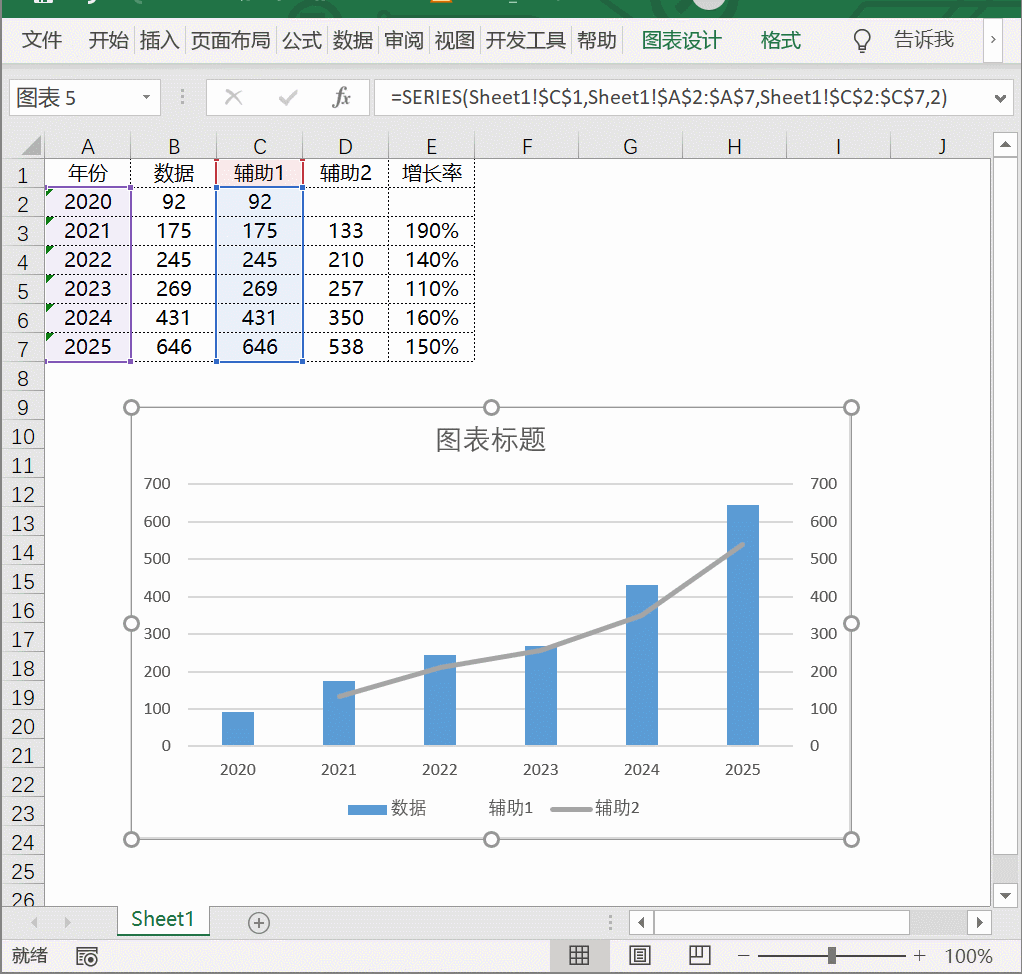Open the 公式 ribbon tab
Image resolution: width=1022 pixels, height=974 pixels.
point(302,40)
